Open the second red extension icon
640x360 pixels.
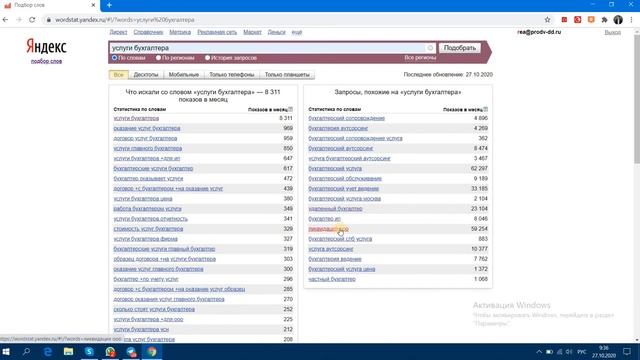[578, 20]
